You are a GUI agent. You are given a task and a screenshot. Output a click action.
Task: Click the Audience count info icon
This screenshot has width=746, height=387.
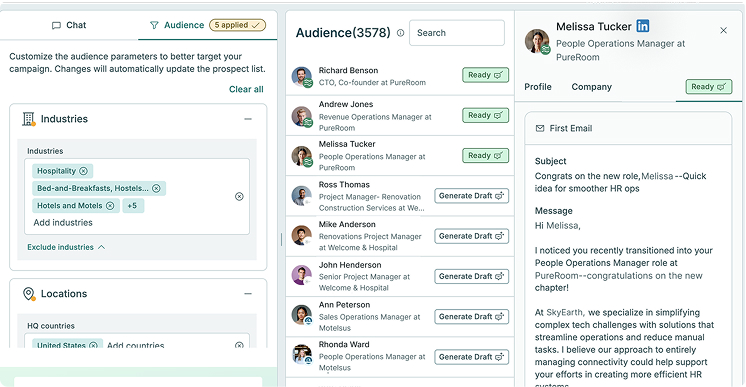[401, 33]
